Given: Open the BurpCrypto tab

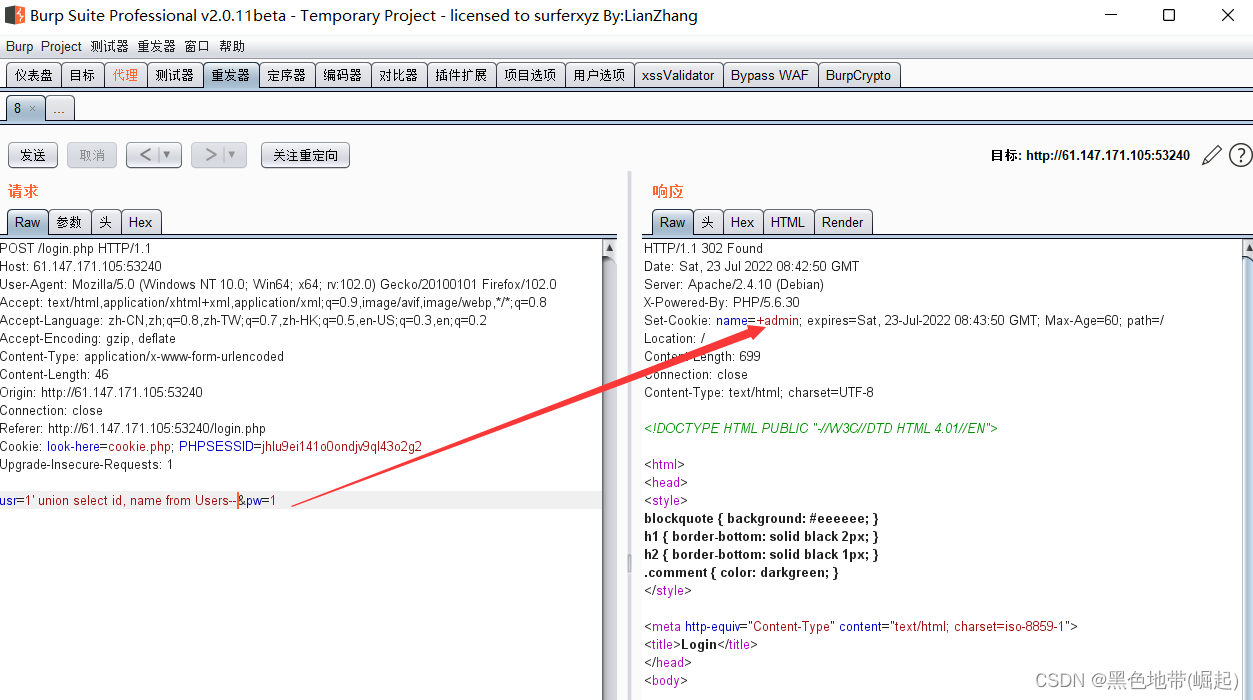Looking at the screenshot, I should 858,75.
